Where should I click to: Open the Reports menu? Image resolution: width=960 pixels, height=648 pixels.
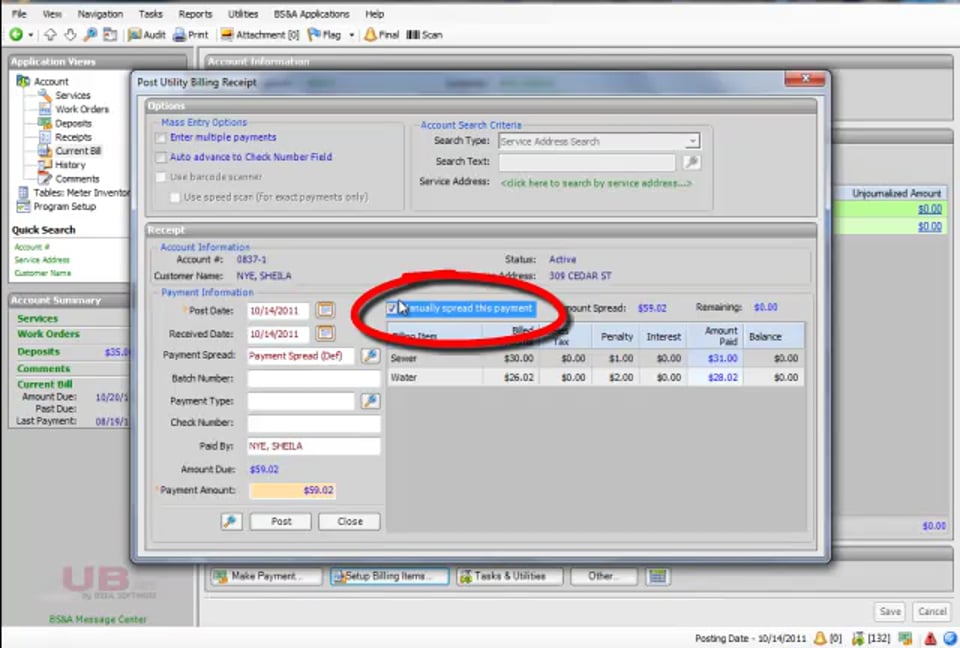click(x=195, y=13)
